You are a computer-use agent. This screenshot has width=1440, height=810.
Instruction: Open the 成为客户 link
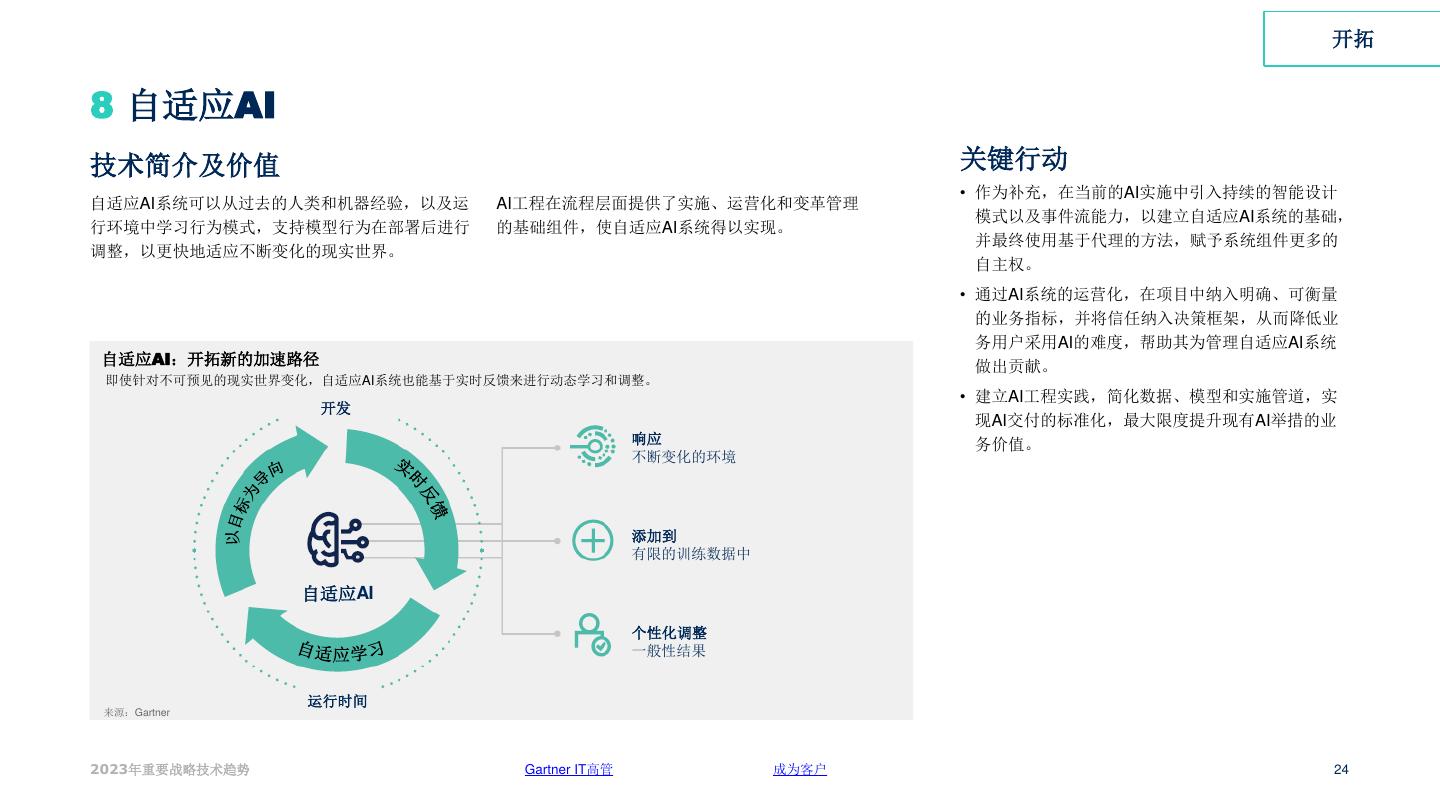click(799, 769)
